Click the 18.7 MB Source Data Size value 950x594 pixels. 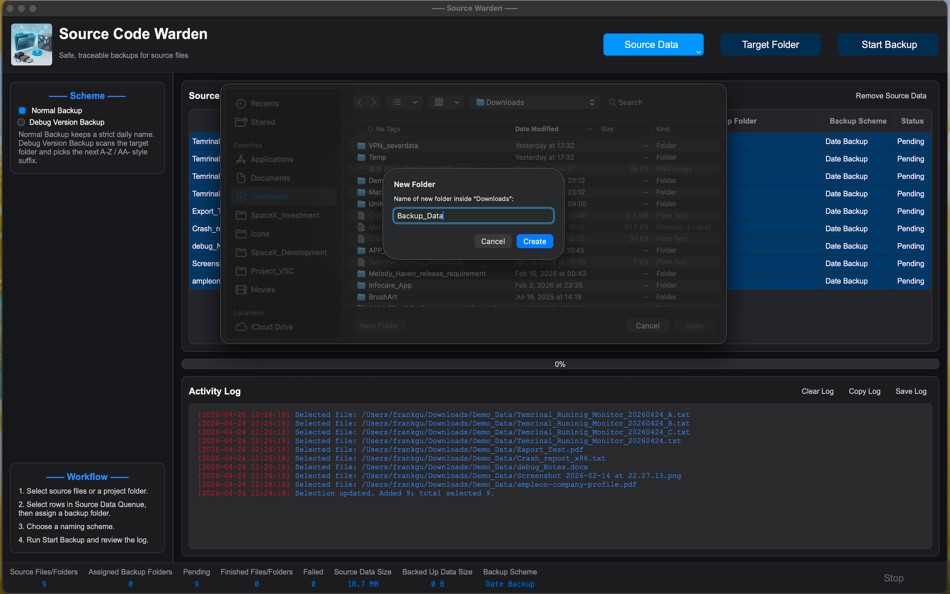click(x=362, y=584)
